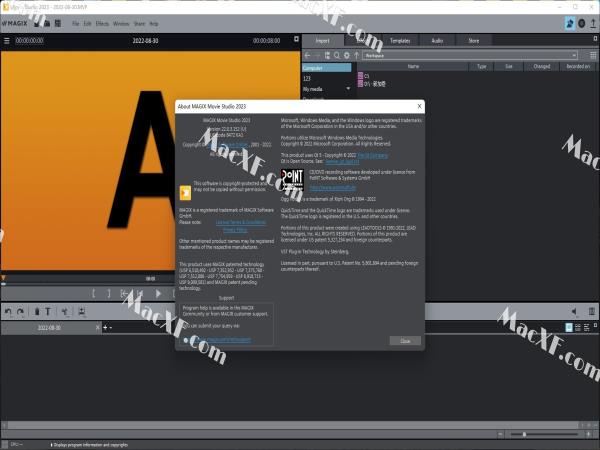Click the highlighted blue icon in top-right toolbar
This screenshot has height=450, width=600.
(570, 24)
